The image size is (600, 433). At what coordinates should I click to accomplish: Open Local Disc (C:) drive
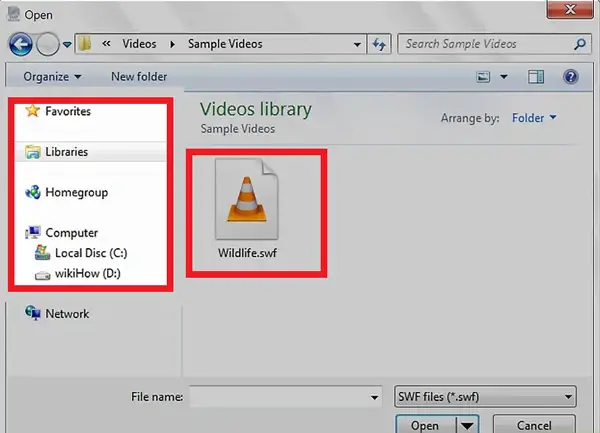(91, 253)
